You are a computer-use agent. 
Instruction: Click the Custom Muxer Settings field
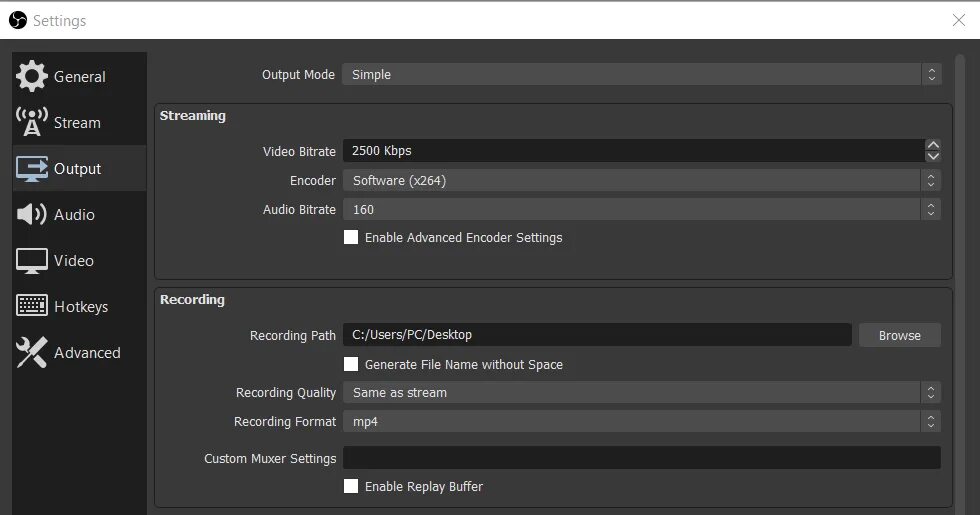tap(642, 458)
